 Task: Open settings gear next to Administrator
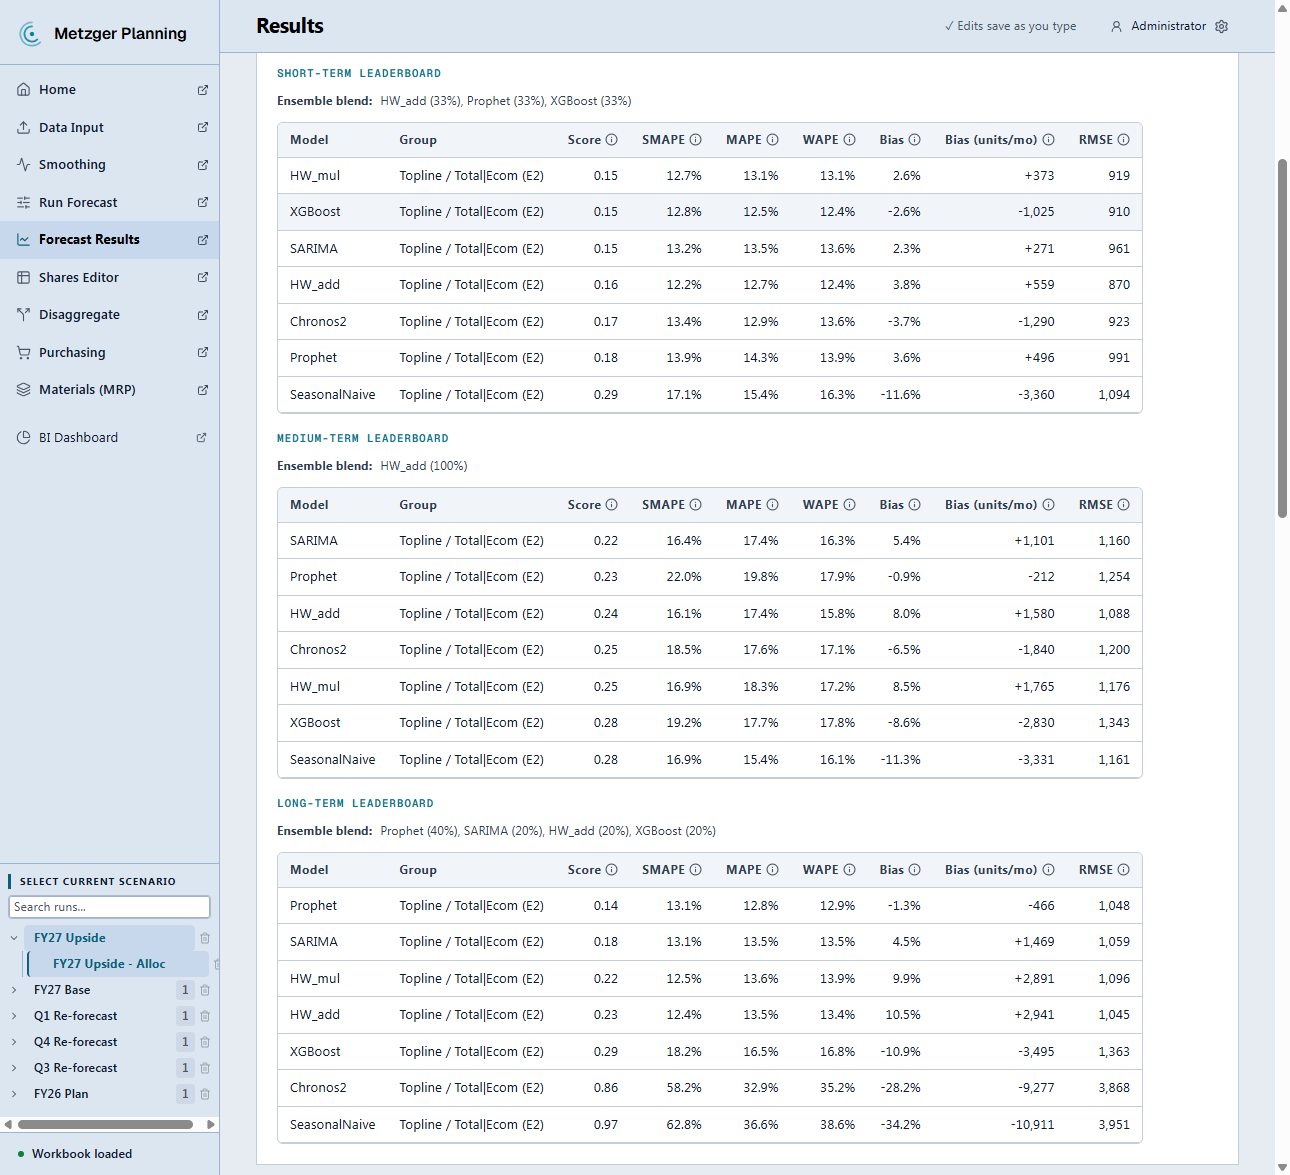[x=1221, y=26]
